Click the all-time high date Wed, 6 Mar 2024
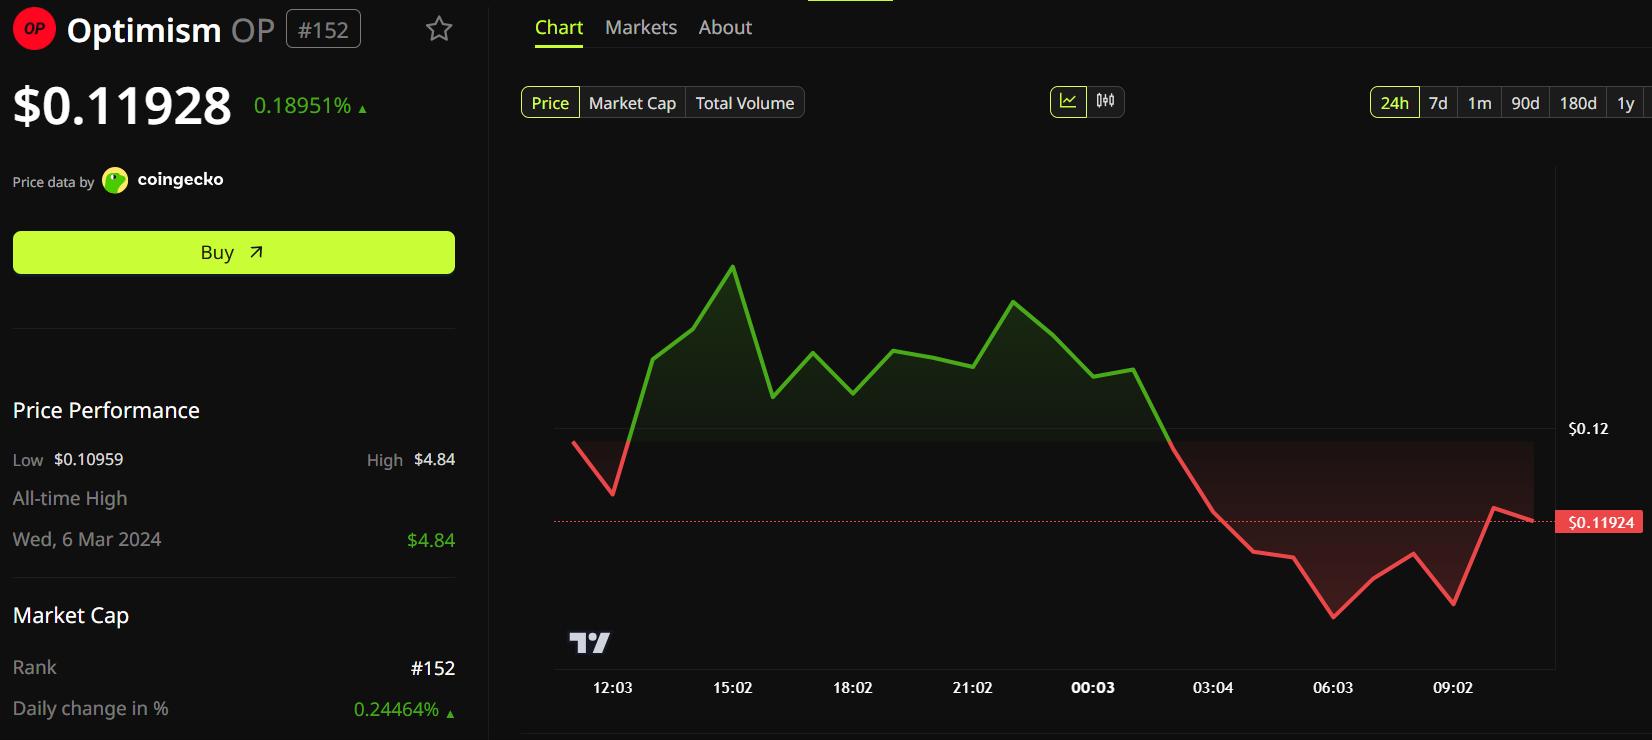 click(87, 539)
